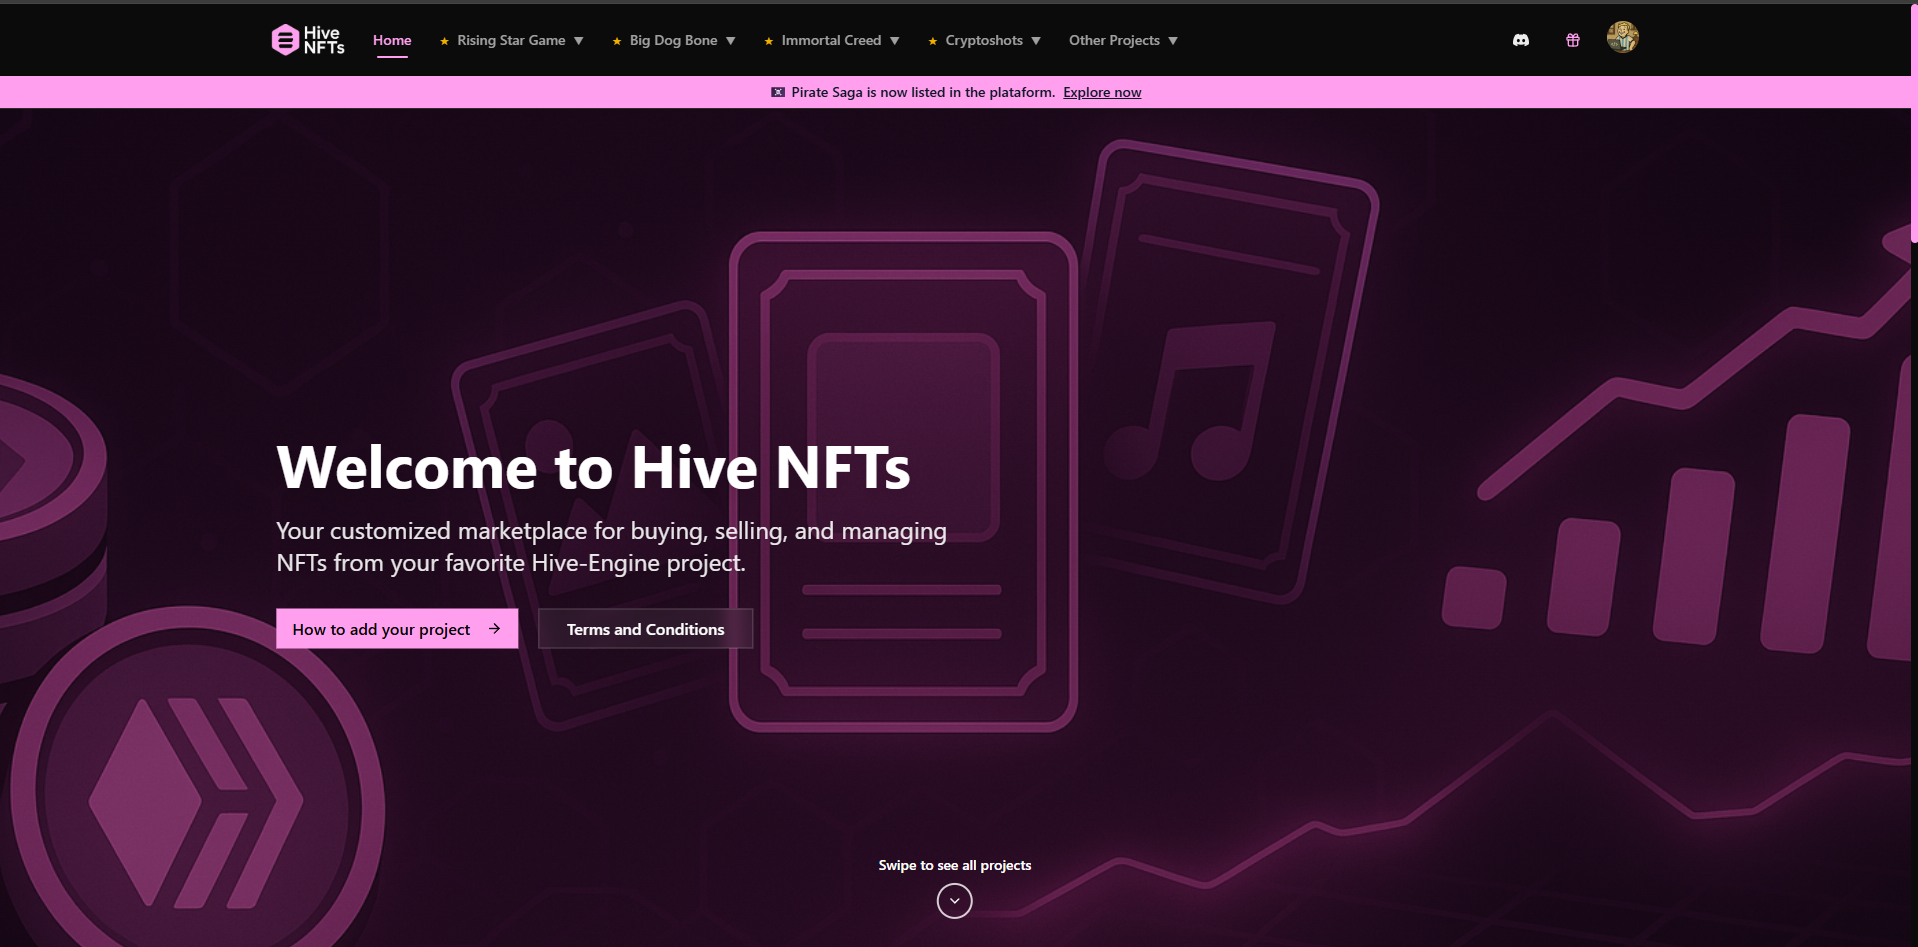Open the user profile avatar

pyautogui.click(x=1621, y=38)
